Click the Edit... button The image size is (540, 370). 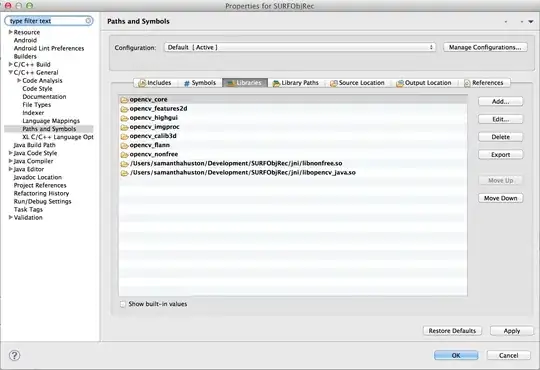500,119
